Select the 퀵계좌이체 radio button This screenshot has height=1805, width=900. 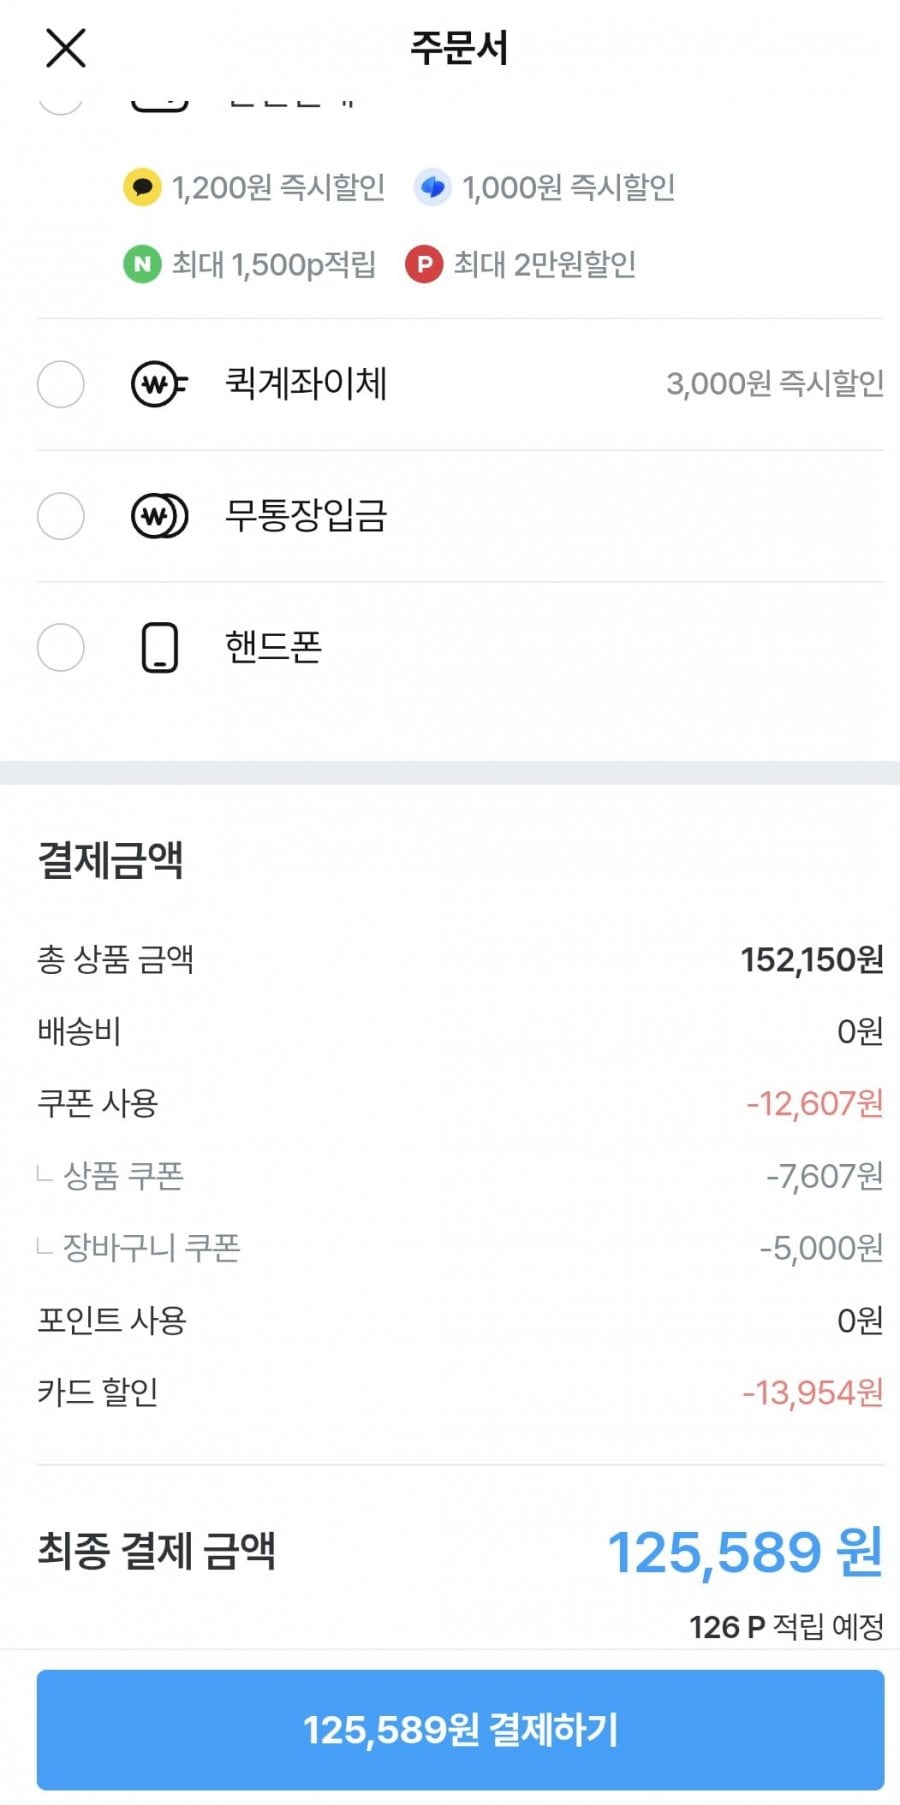[61, 384]
